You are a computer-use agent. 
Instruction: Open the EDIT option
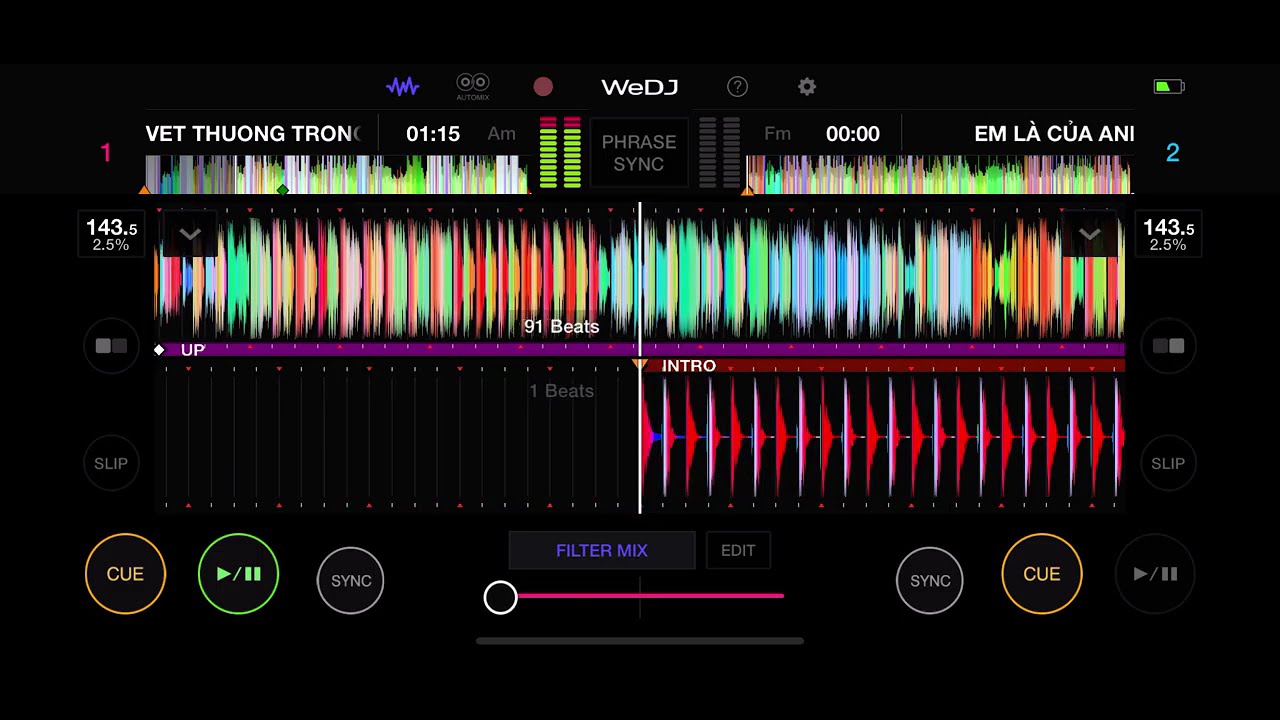coord(738,550)
